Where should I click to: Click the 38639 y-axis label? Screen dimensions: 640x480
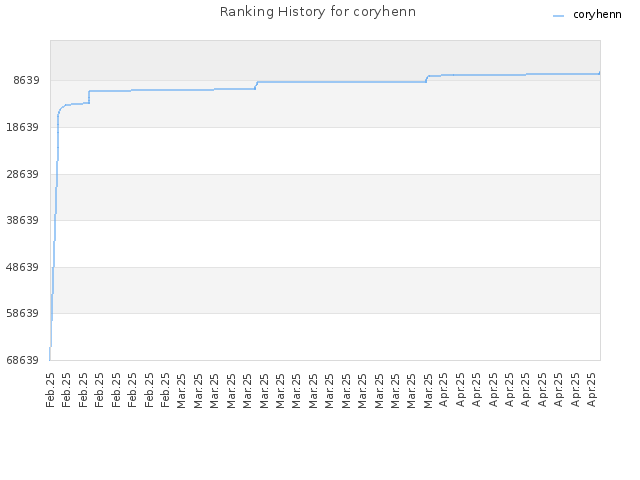tap(23, 220)
